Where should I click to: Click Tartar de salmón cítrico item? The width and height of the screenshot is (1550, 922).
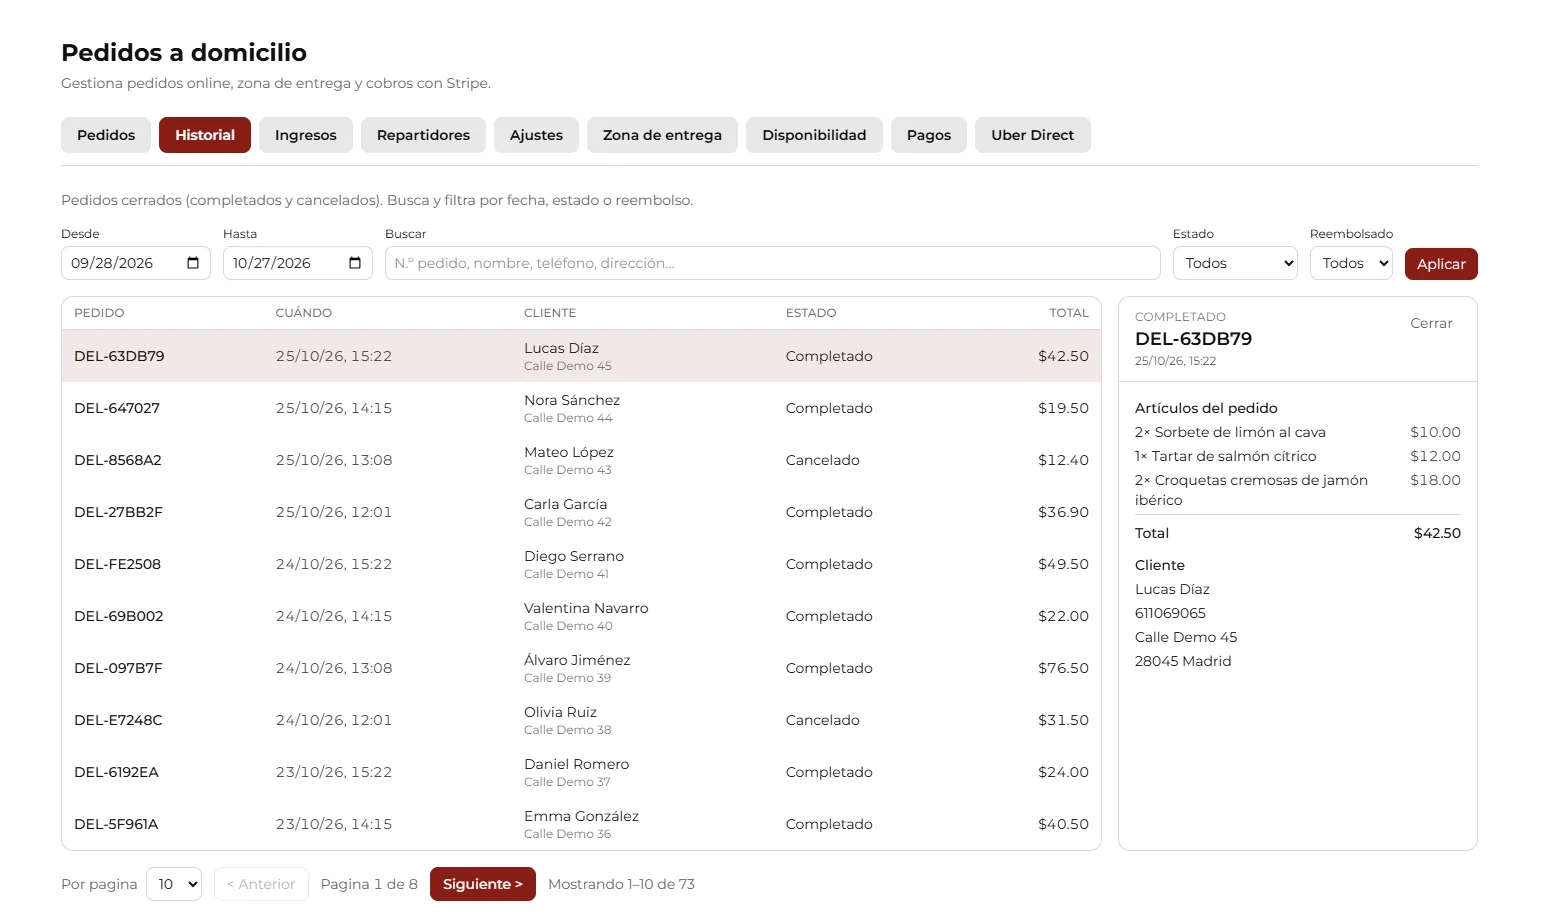tap(1226, 456)
